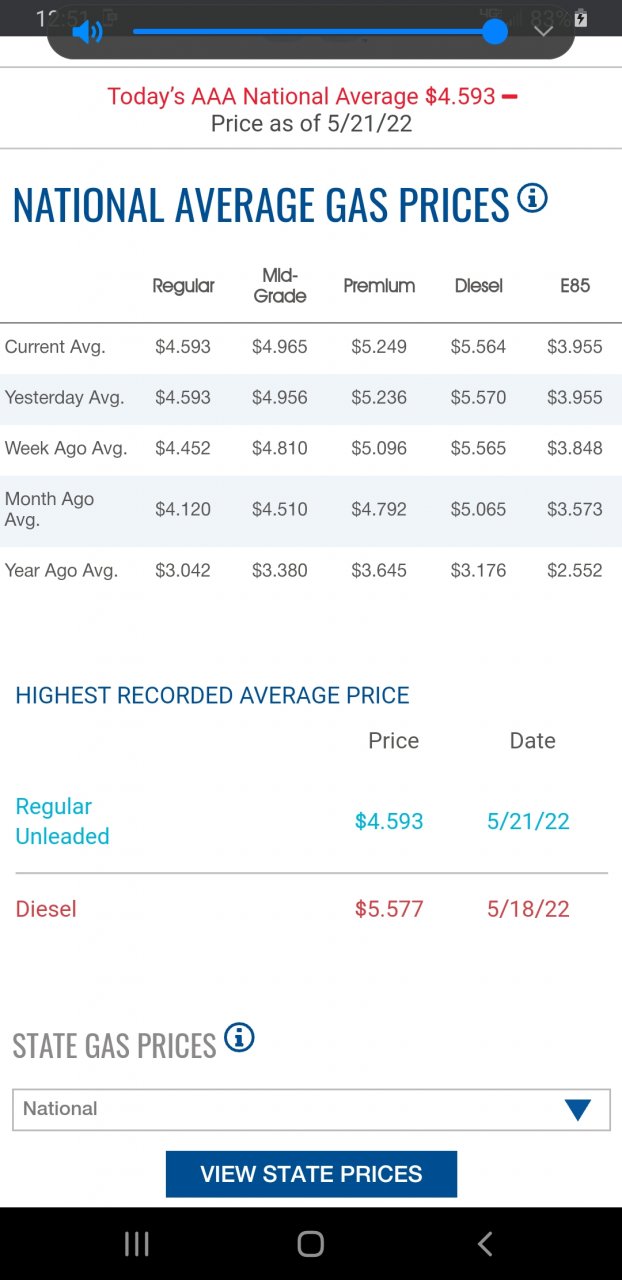
Task: Select the Regular Unleaded record row
Action: click(311, 821)
